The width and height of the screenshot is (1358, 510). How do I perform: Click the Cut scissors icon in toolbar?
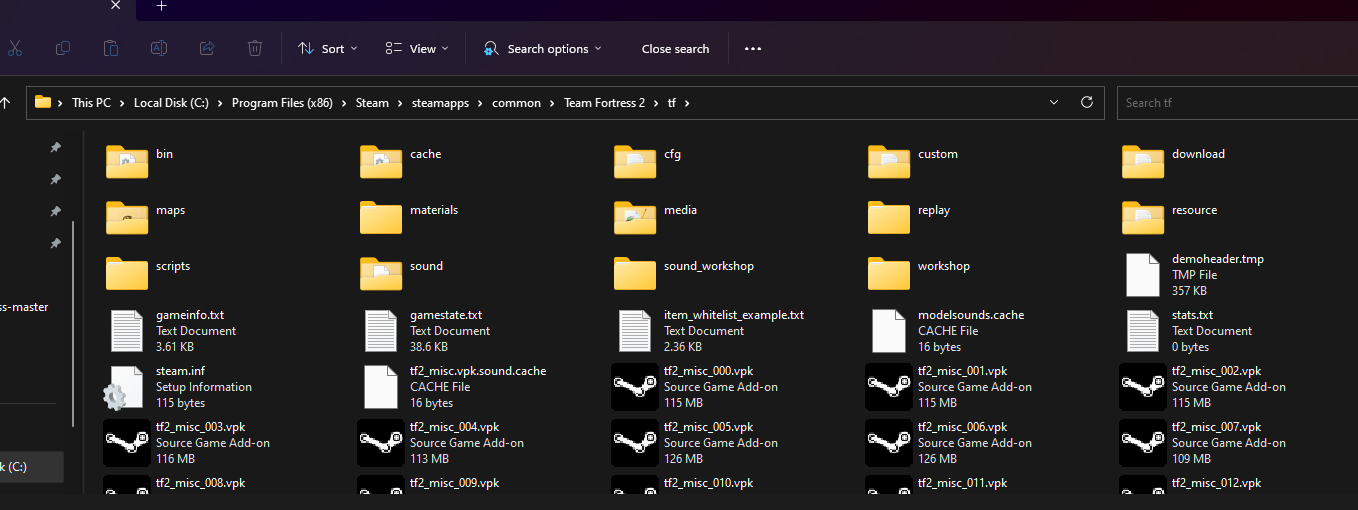coord(15,48)
